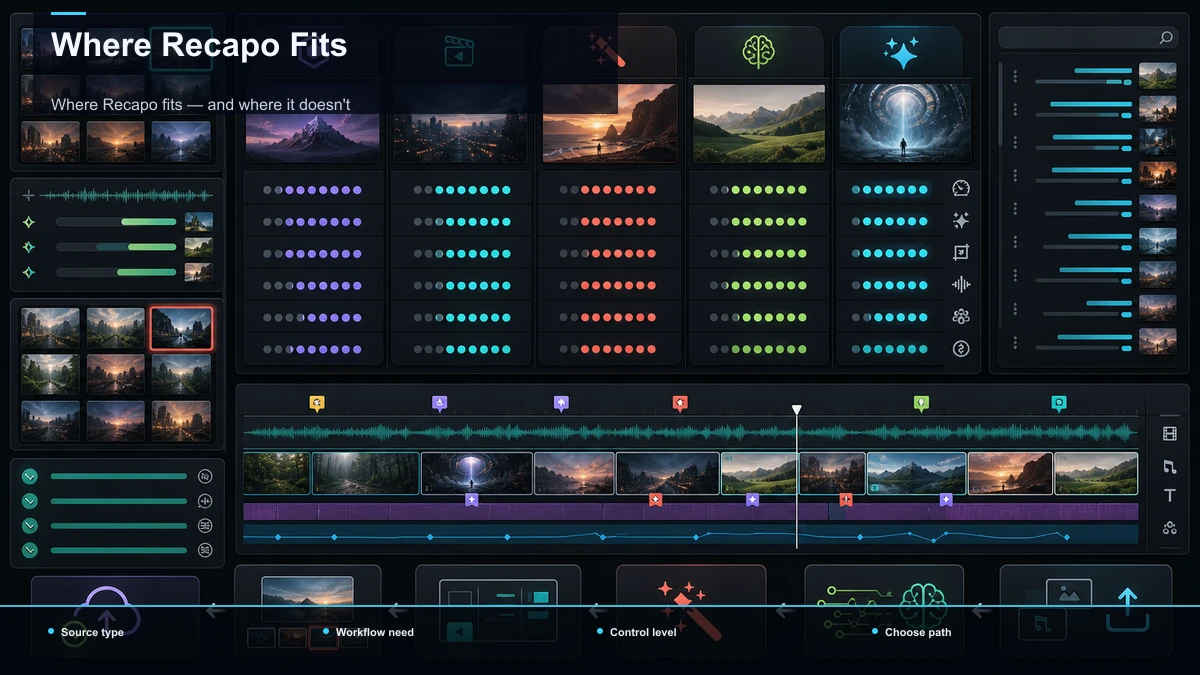Open the clapperboard icon tab
Image resolution: width=1200 pixels, height=675 pixels.
[x=461, y=52]
